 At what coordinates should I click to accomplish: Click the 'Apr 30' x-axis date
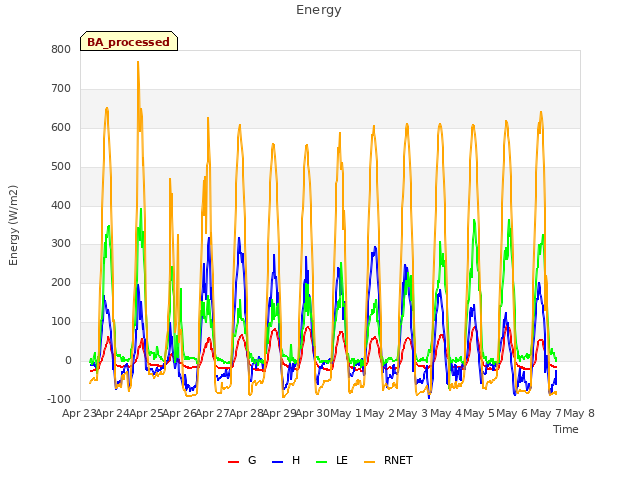(x=313, y=413)
